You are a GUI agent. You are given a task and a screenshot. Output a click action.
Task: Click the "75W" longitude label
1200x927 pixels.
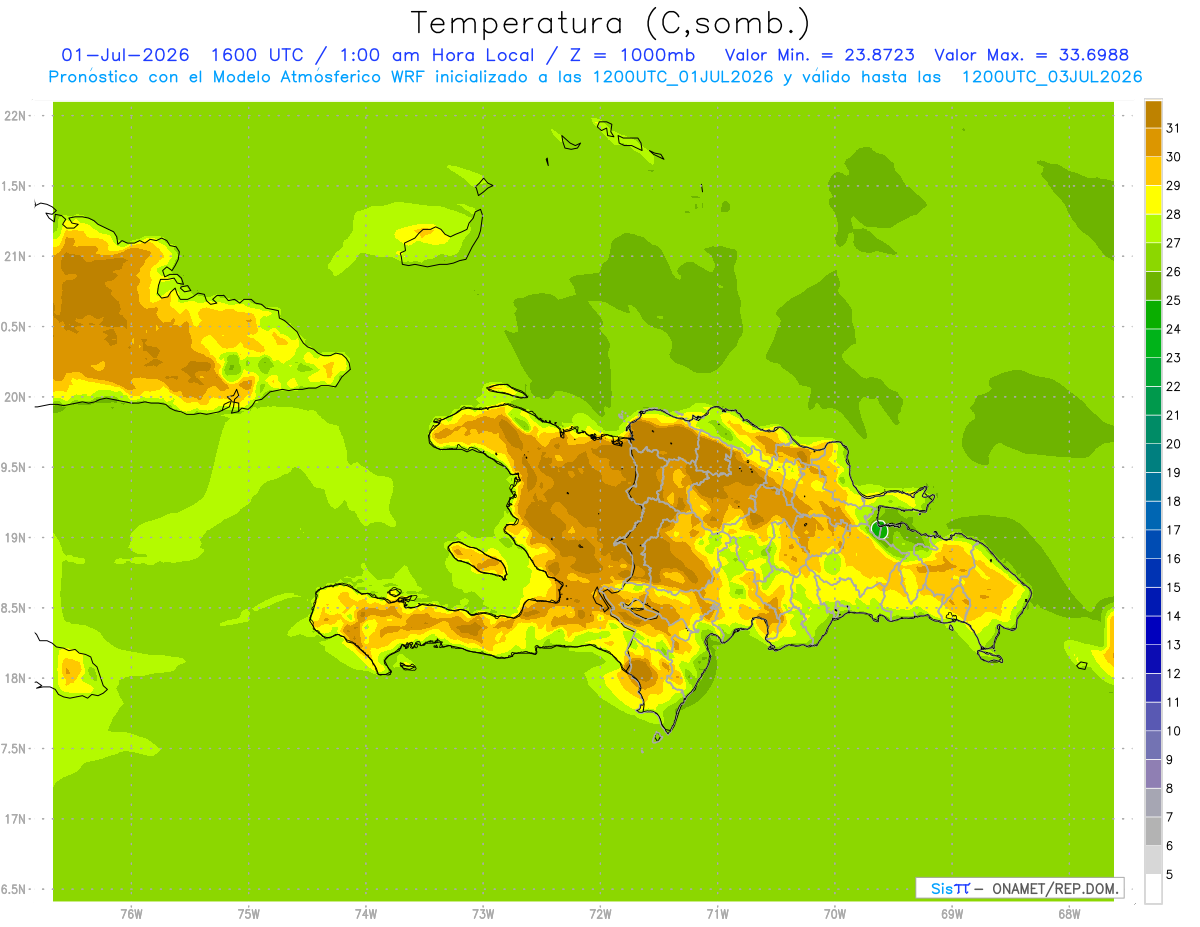(248, 914)
